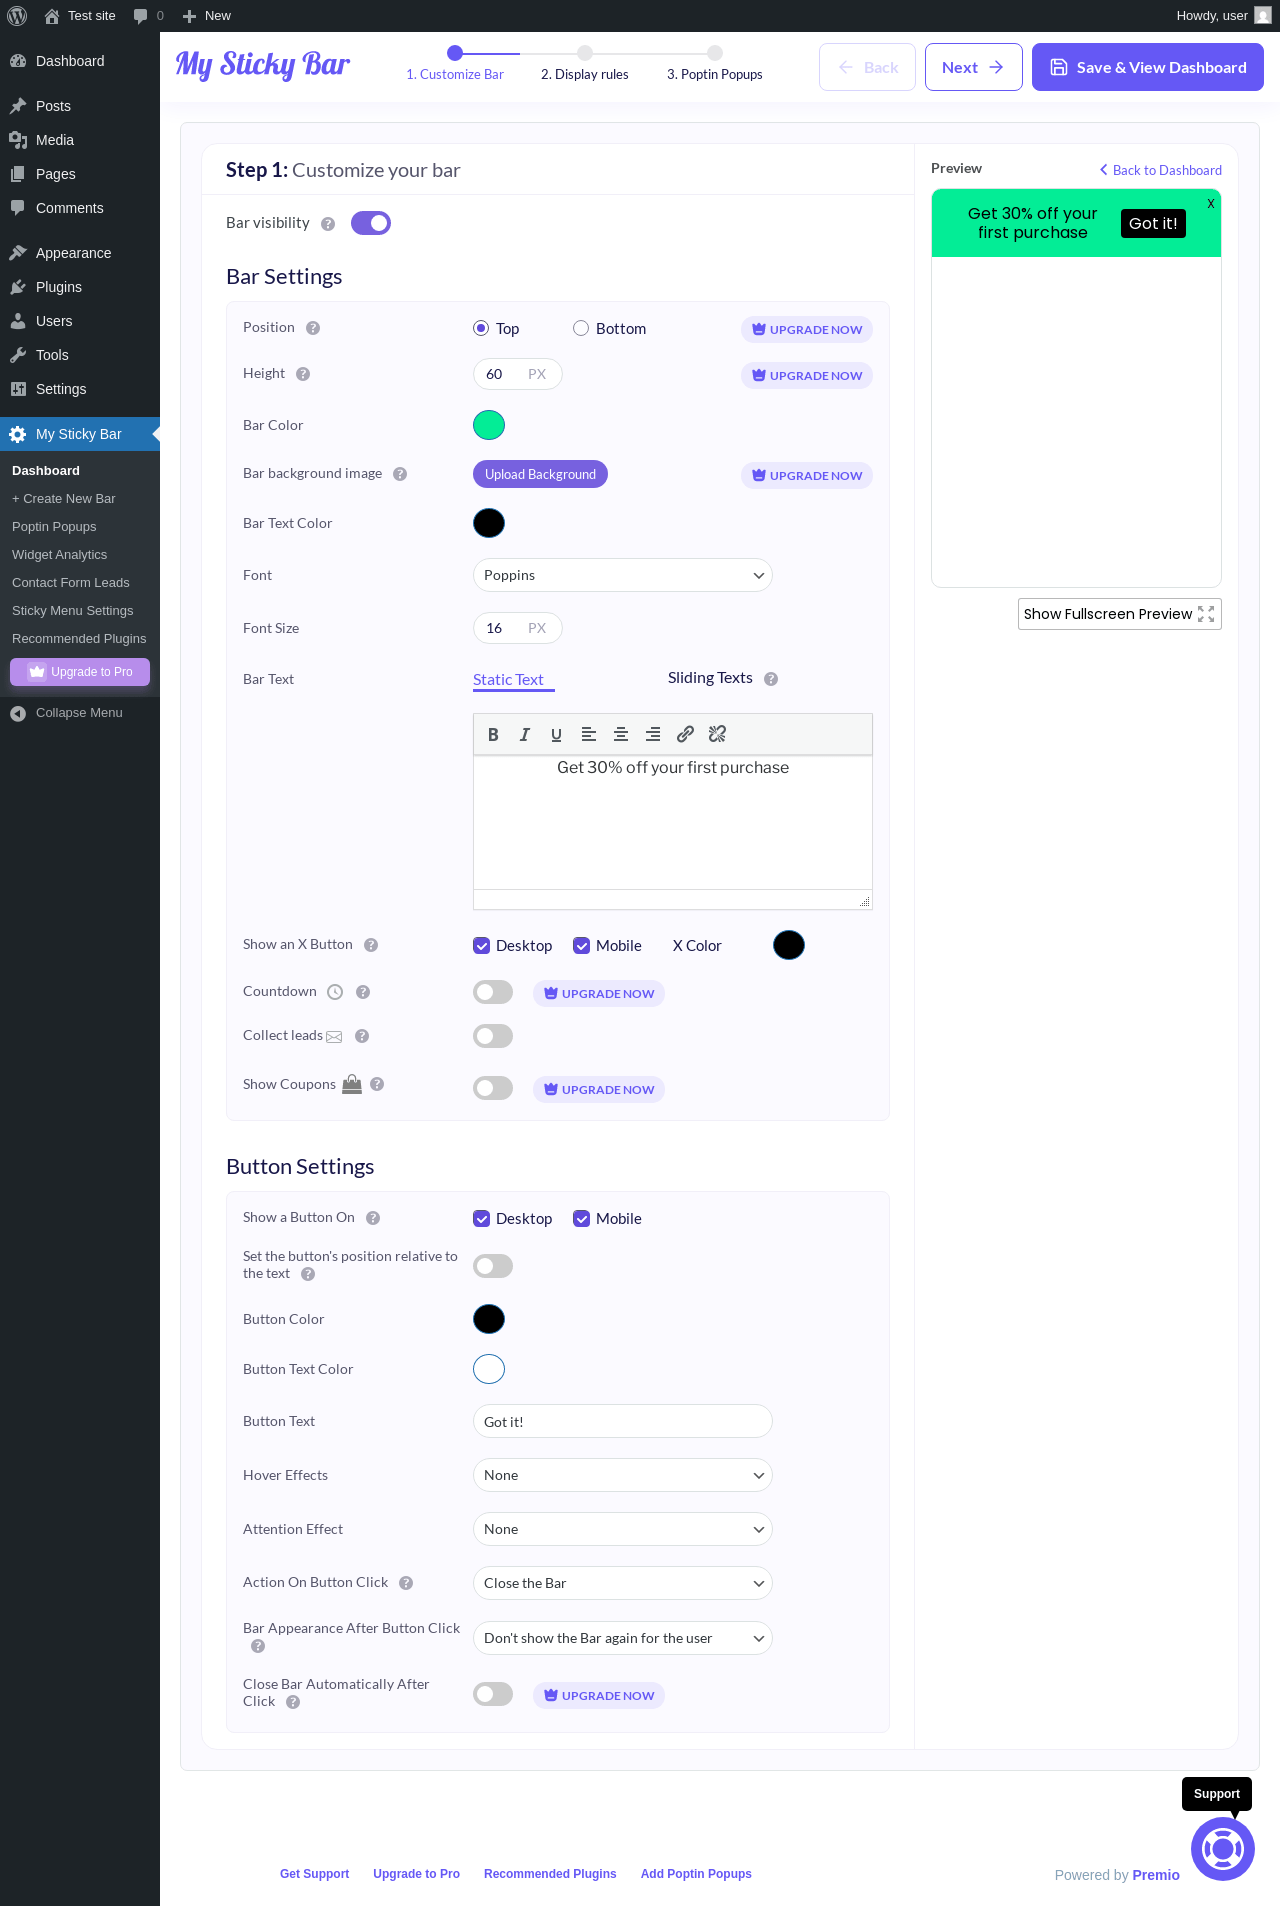The width and height of the screenshot is (1280, 1906).
Task: Open the white Button Text Color swatch
Action: [x=489, y=1369]
